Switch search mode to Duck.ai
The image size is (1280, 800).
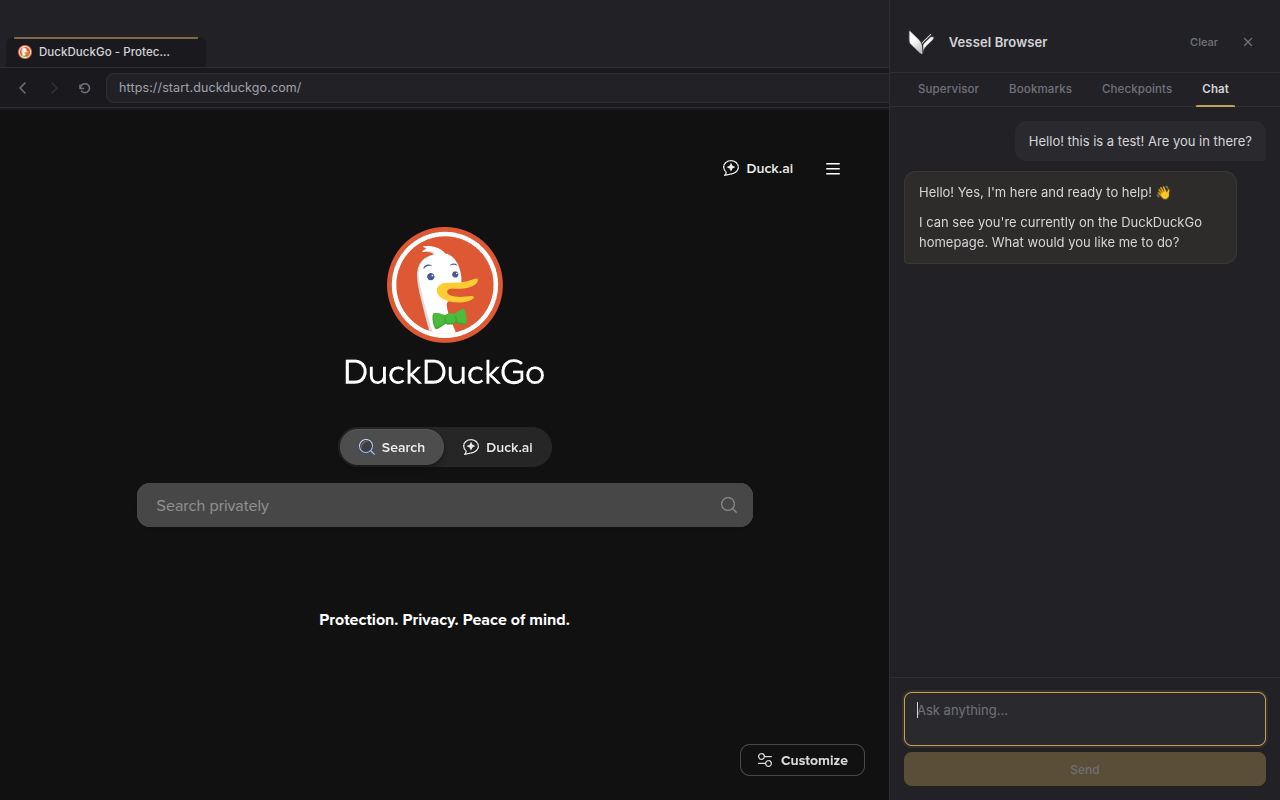(x=497, y=447)
